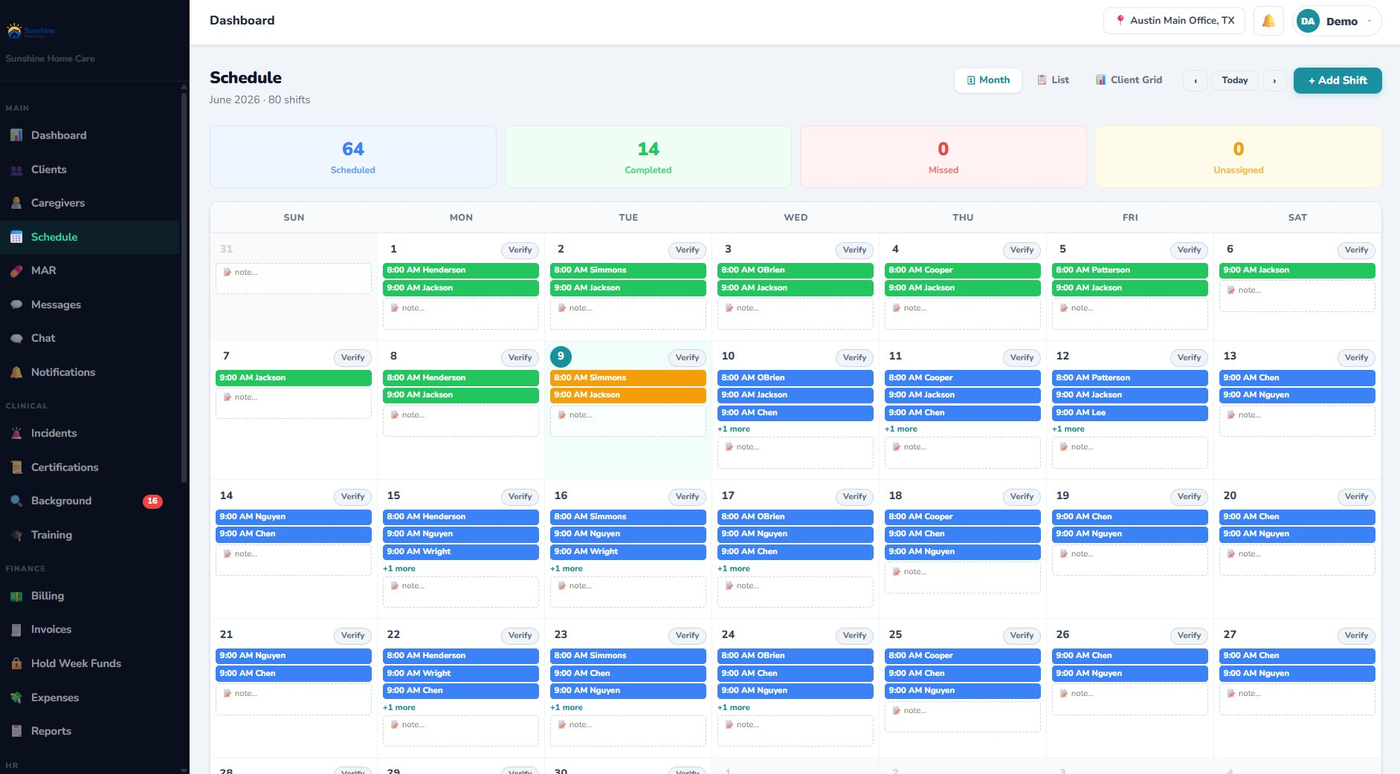The width and height of the screenshot is (1400, 774).
Task: Go to previous month arrow
Action: 1195,80
